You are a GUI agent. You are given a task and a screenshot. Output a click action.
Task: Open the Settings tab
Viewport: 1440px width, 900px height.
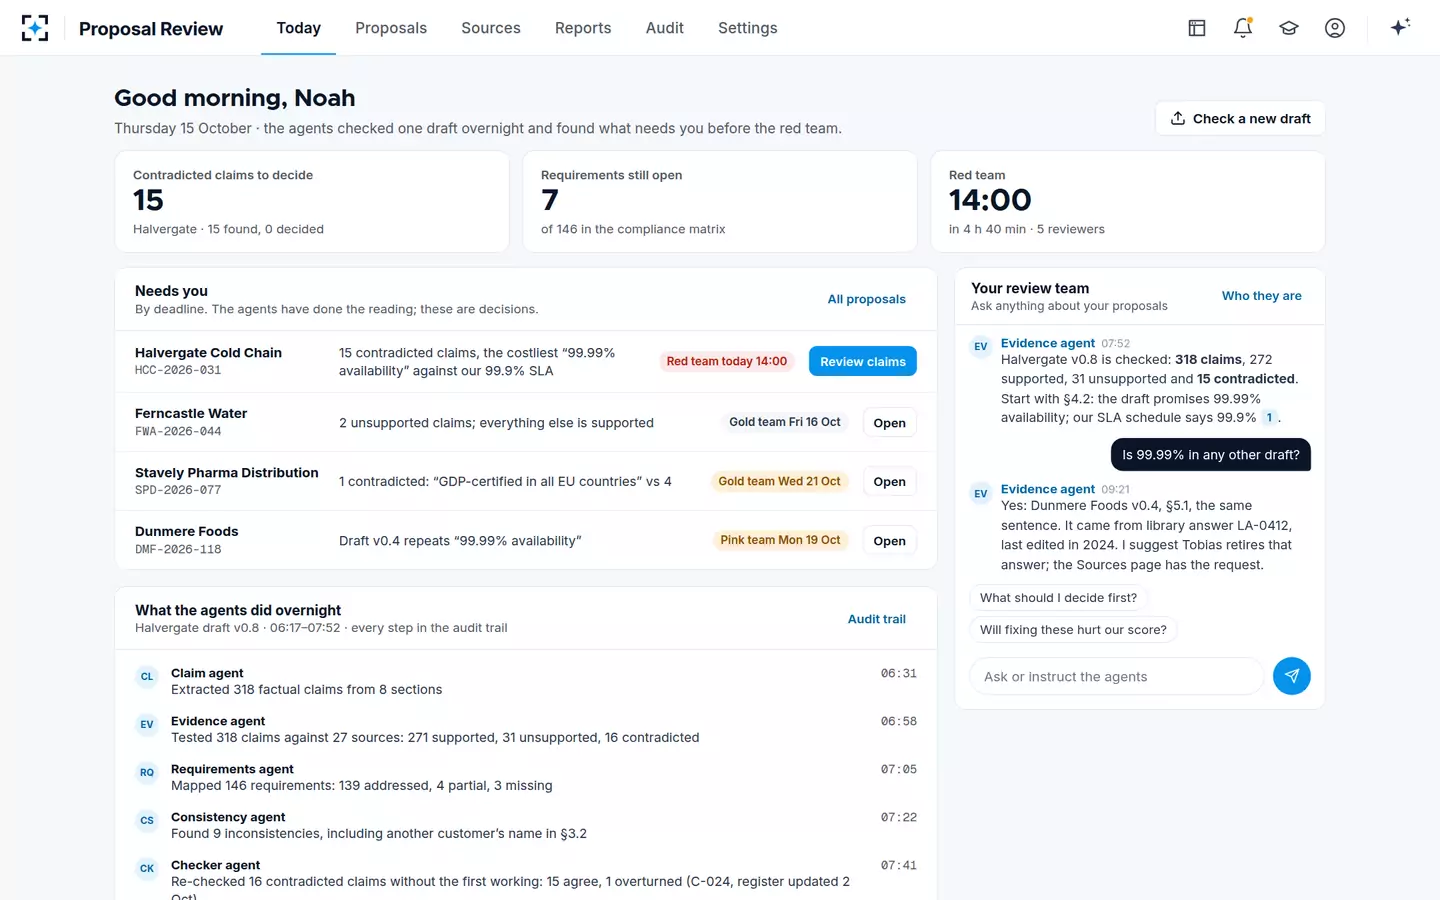coord(748,28)
